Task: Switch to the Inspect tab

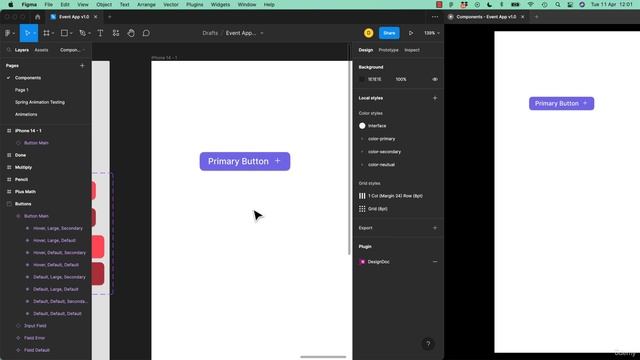Action: (412, 50)
